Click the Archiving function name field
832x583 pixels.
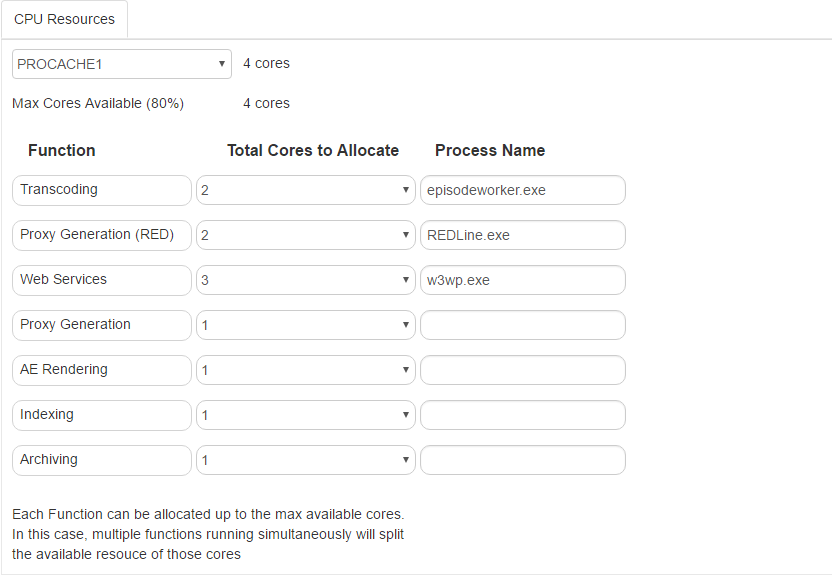pos(102,460)
